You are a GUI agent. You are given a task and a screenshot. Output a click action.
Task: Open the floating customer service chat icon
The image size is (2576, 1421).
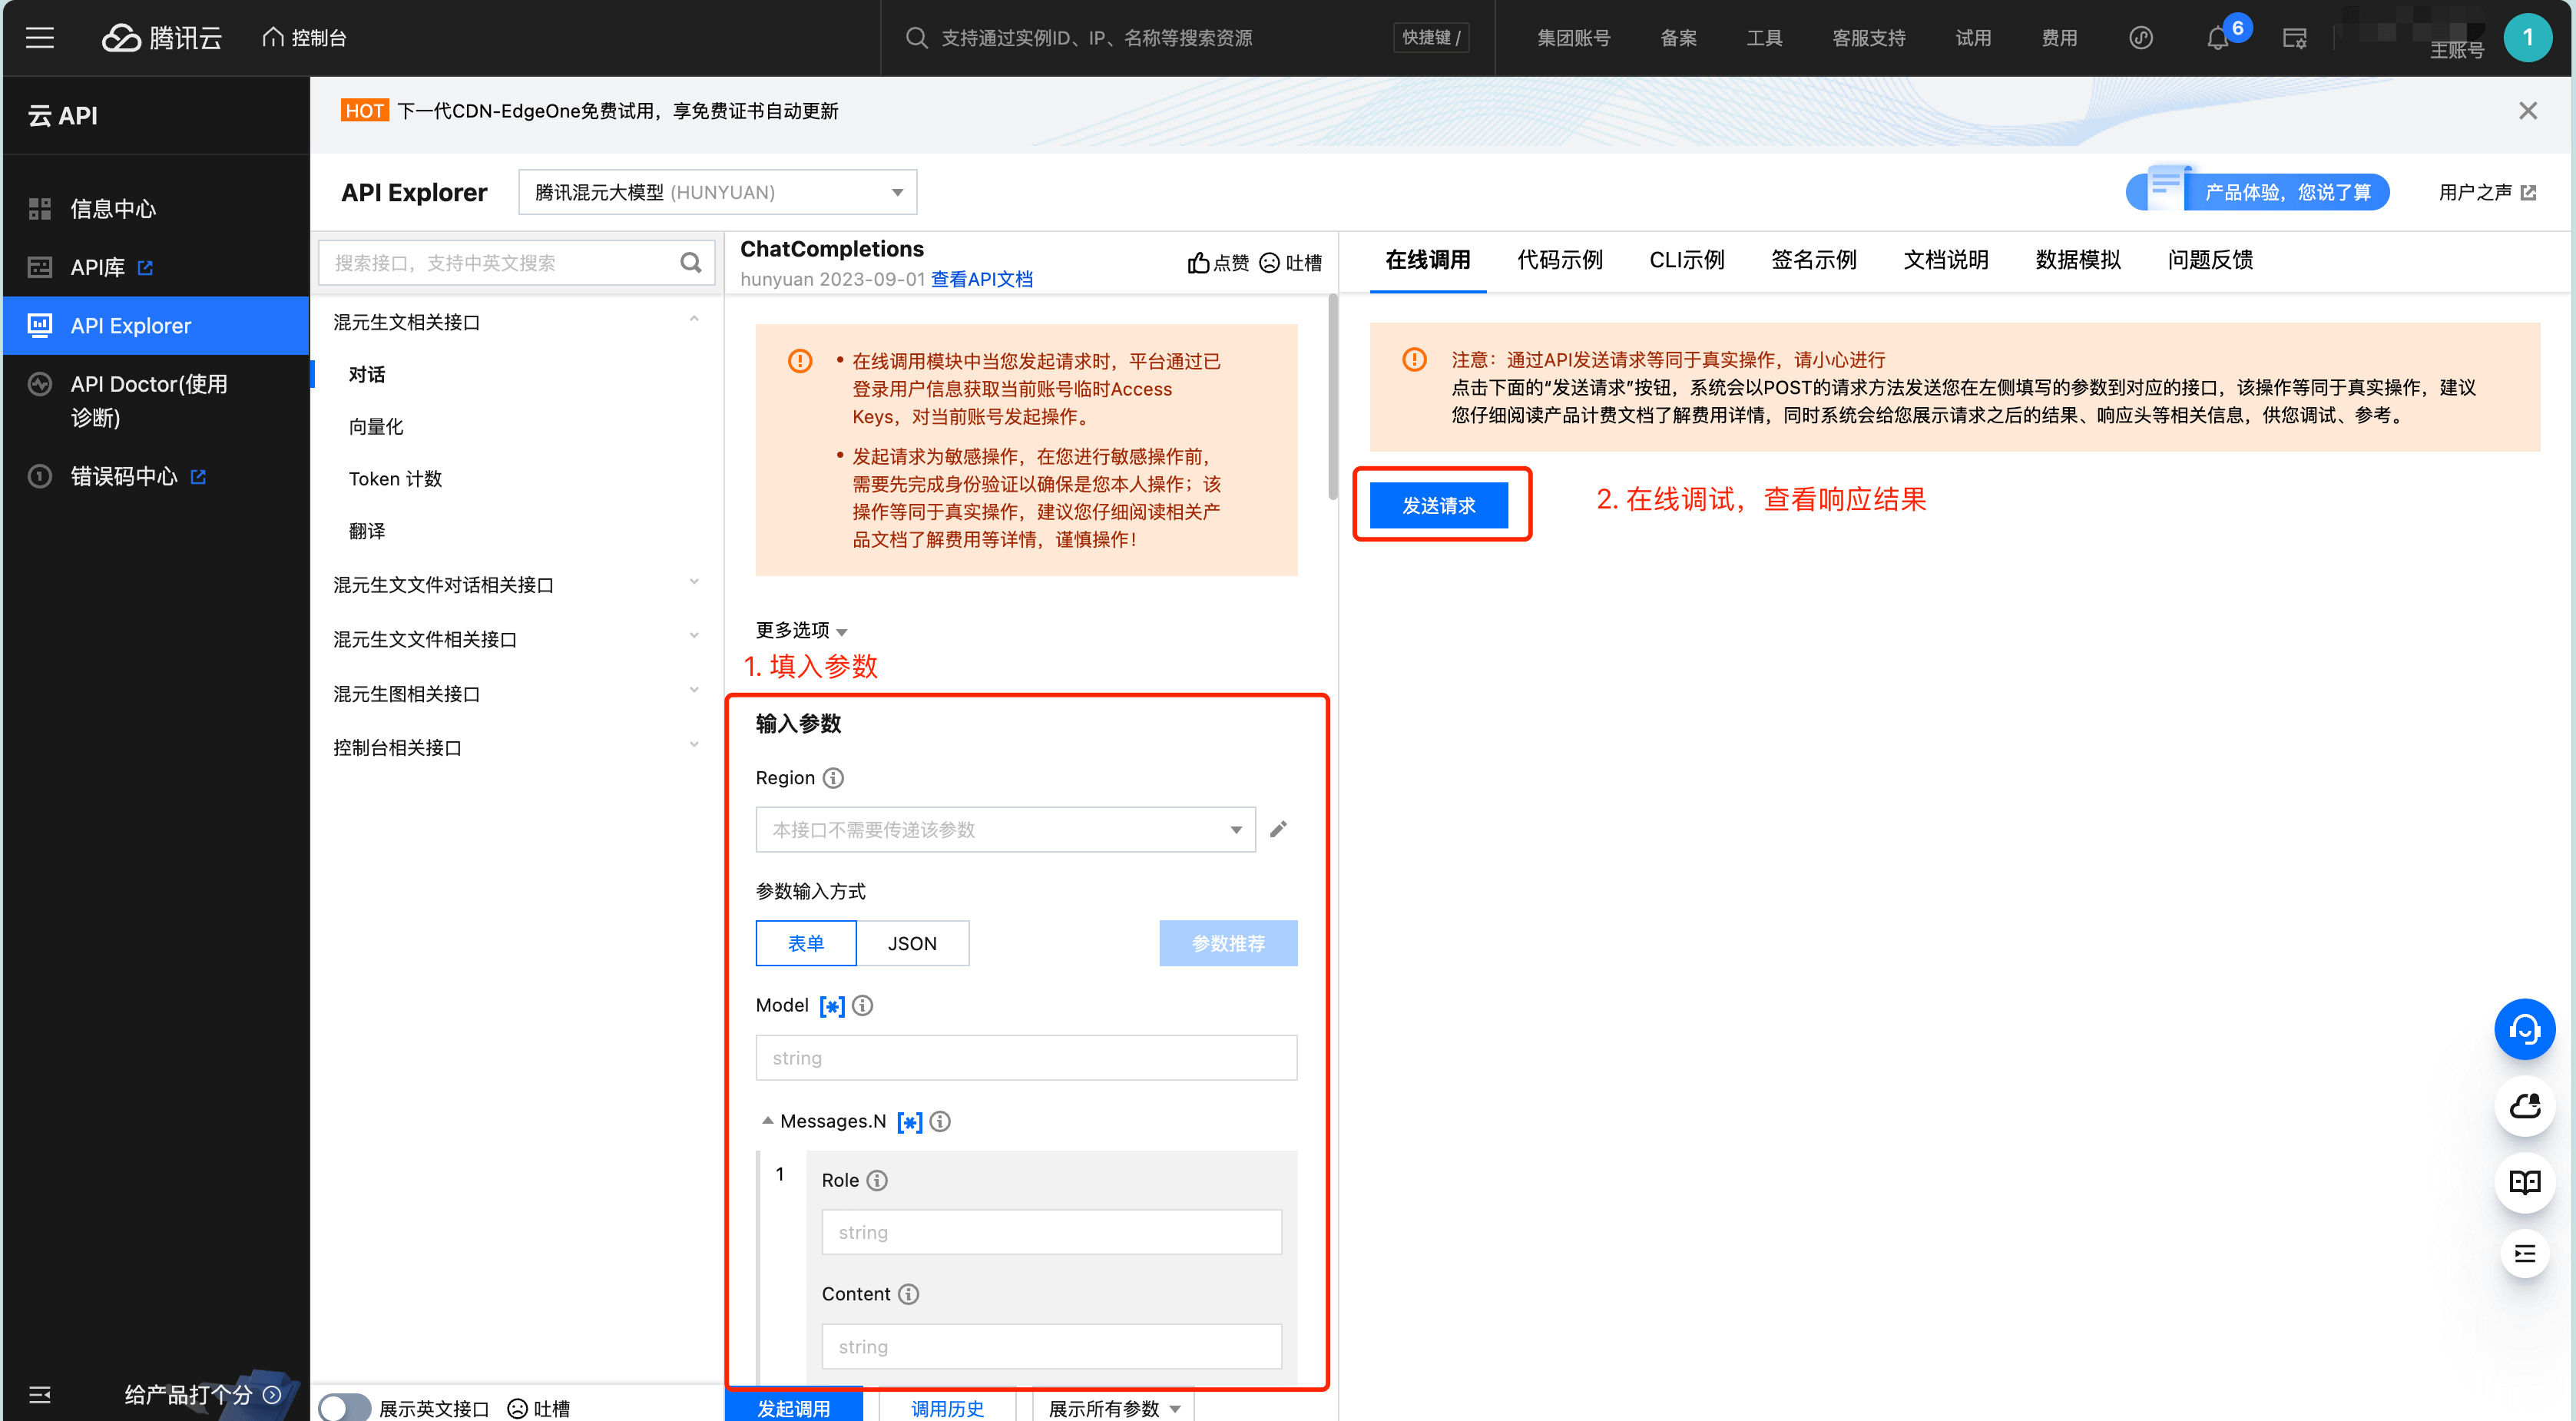coord(2525,1029)
